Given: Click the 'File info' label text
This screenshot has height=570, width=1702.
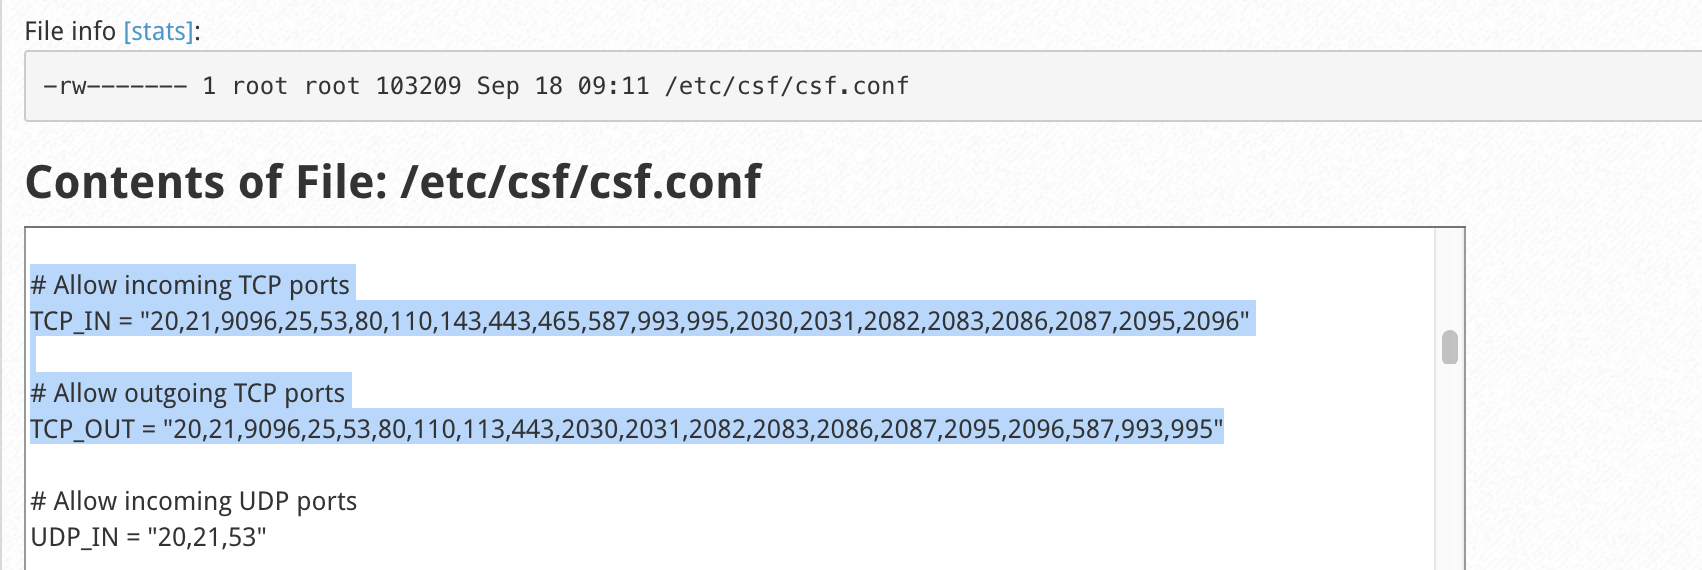Looking at the screenshot, I should (x=70, y=31).
